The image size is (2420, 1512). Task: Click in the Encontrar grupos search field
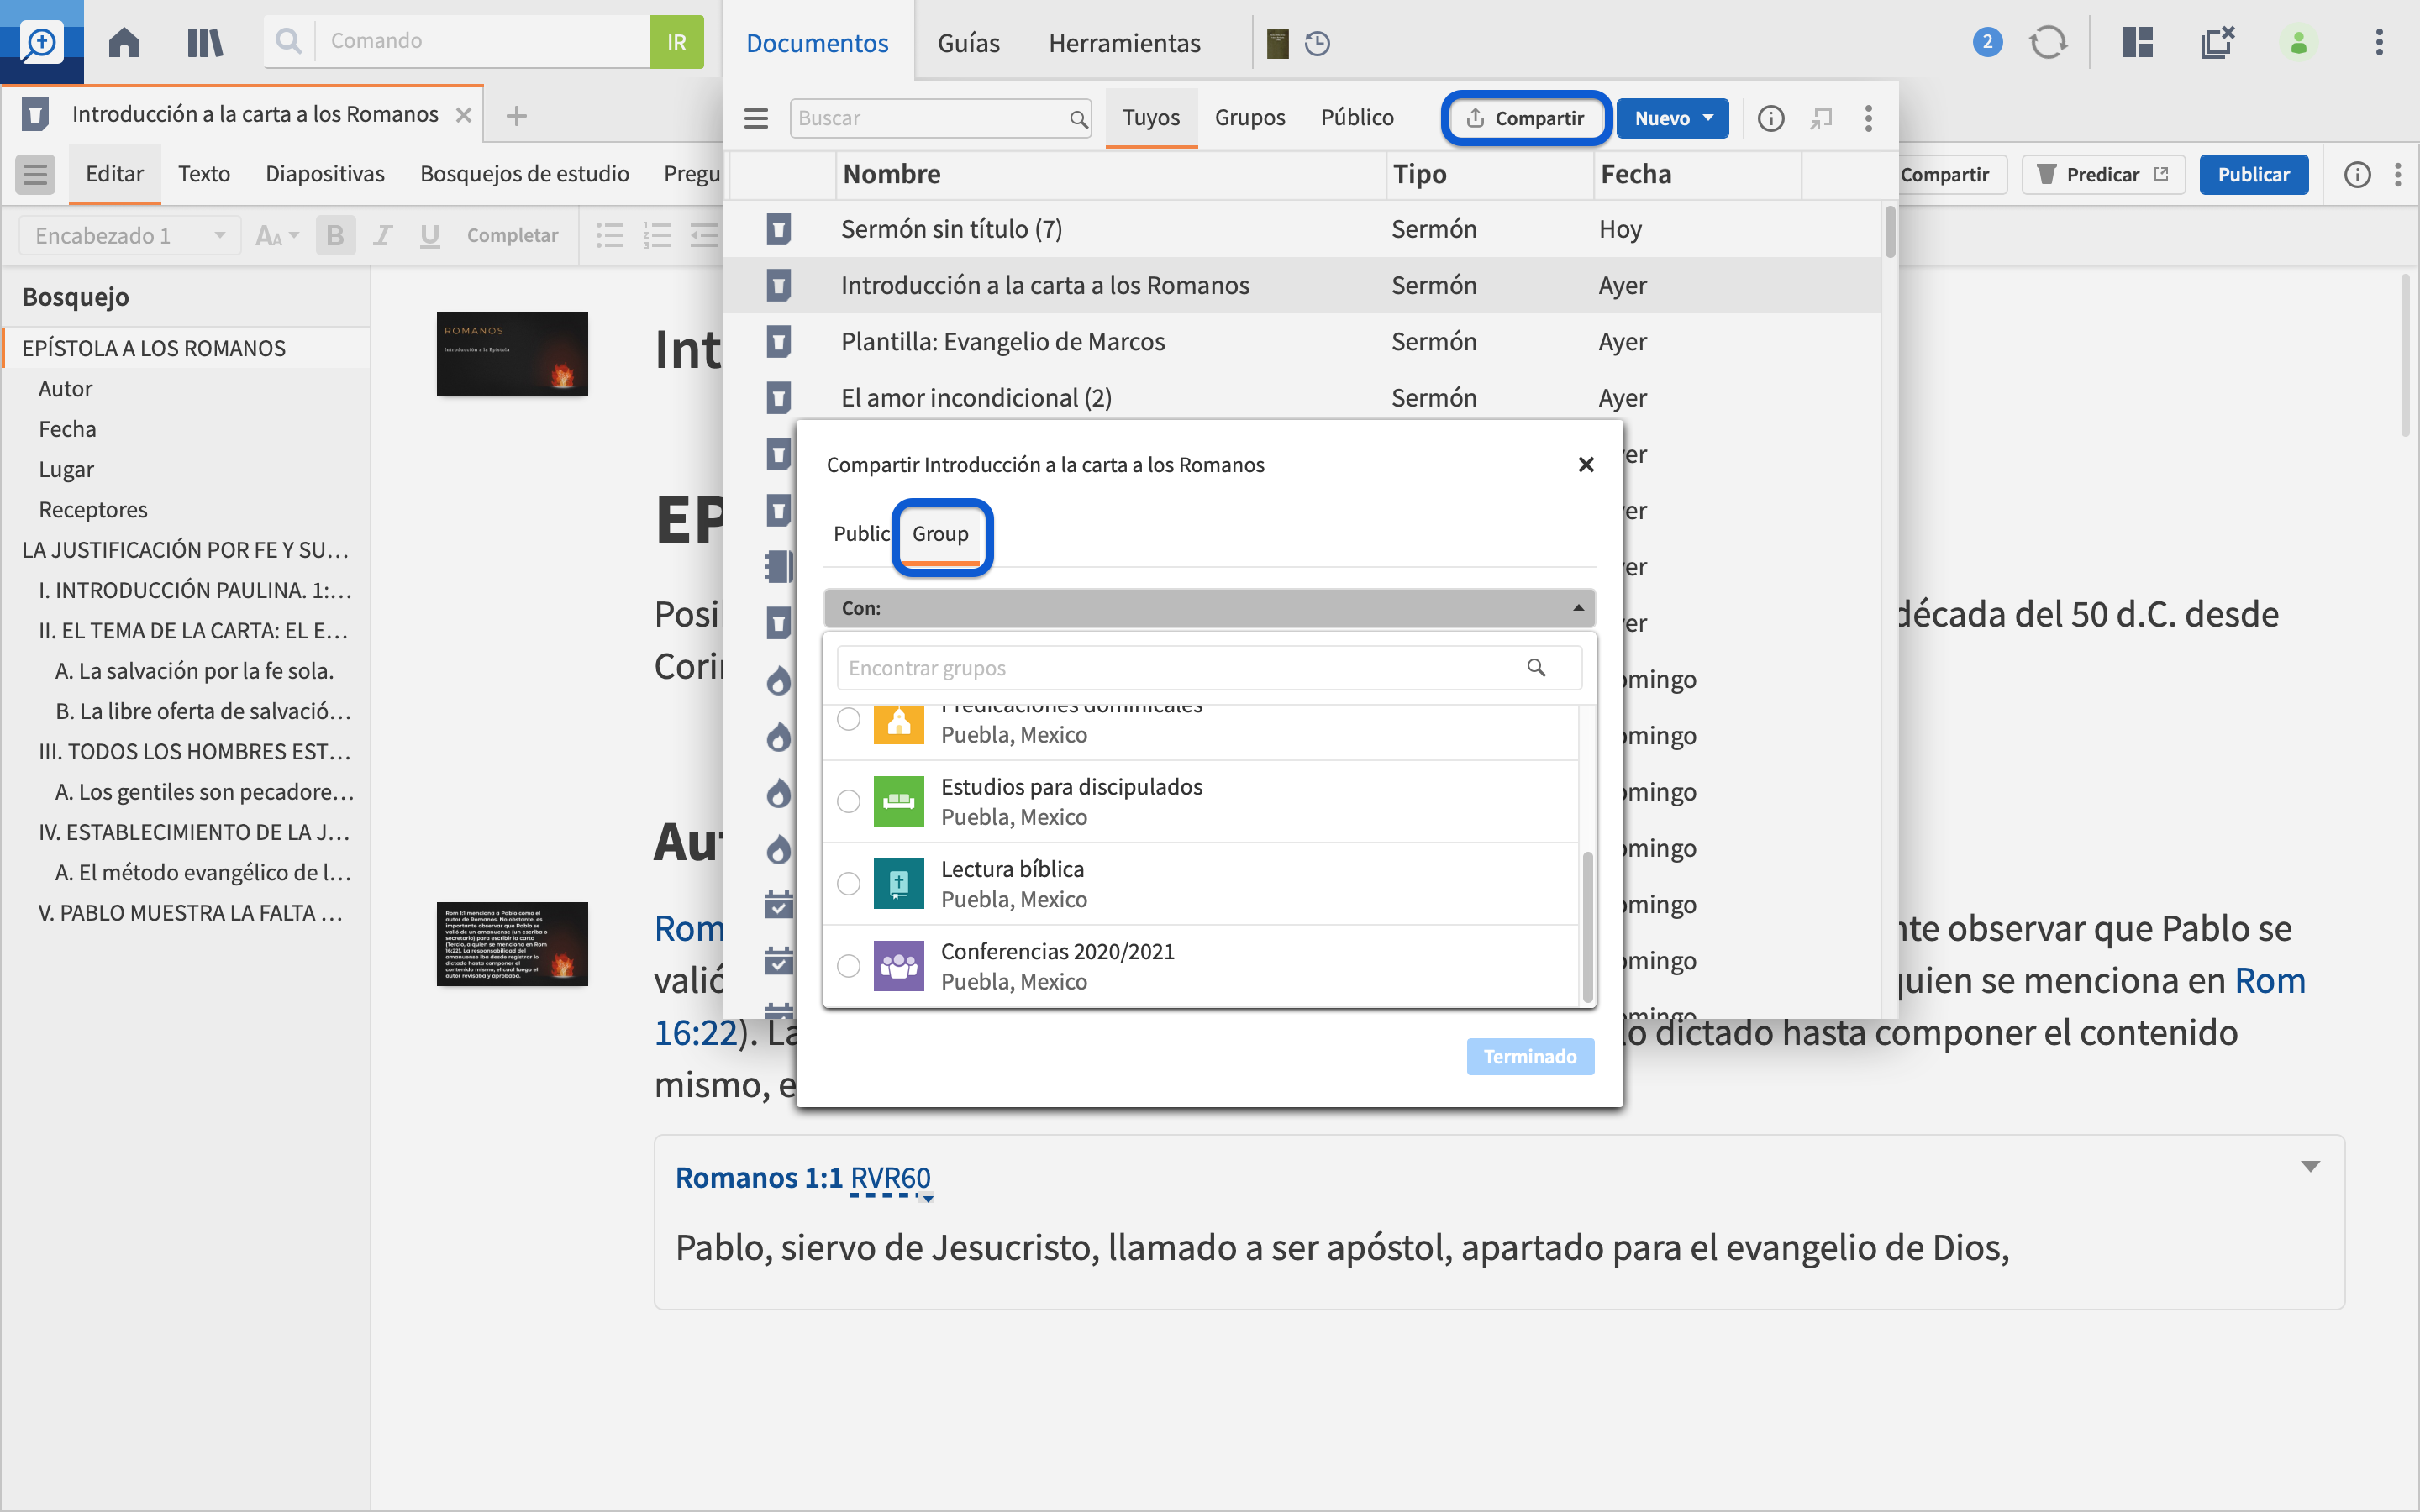click(1209, 667)
